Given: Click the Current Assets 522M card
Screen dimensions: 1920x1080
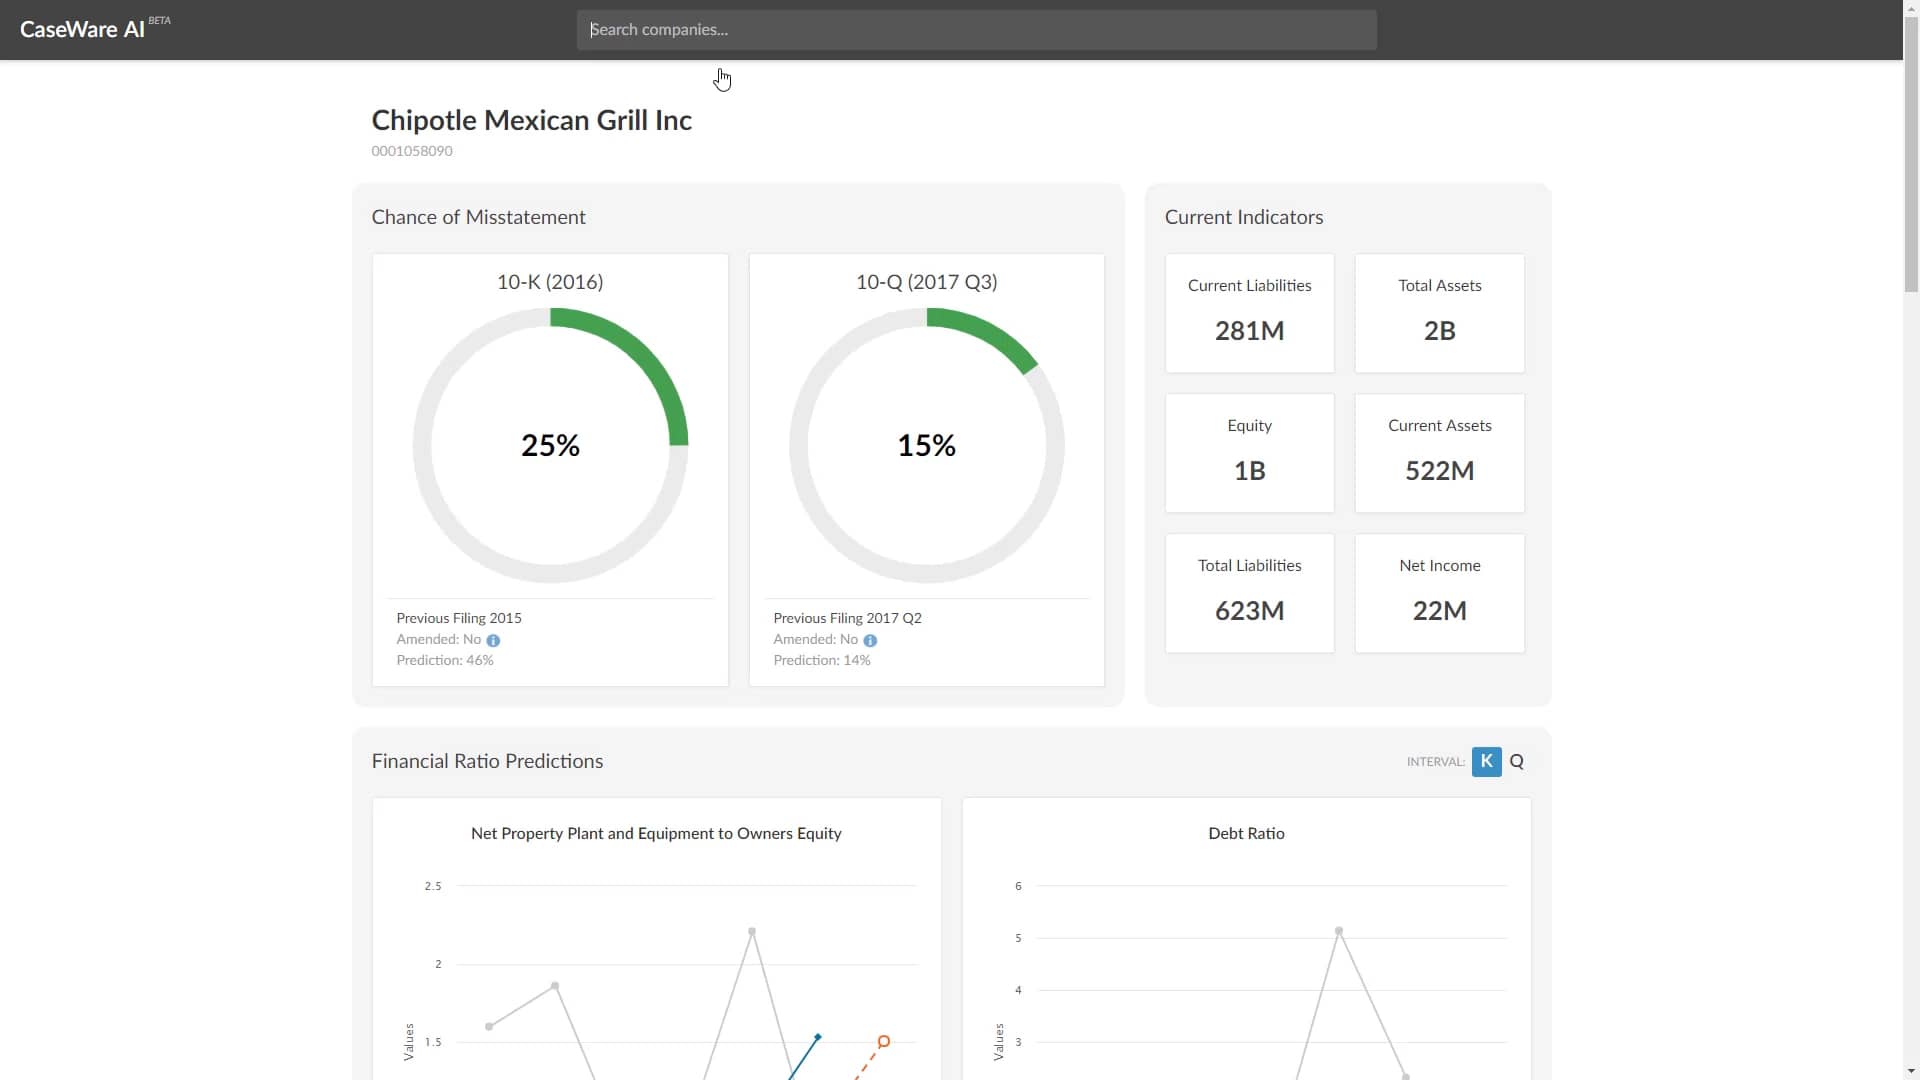Looking at the screenshot, I should pyautogui.click(x=1439, y=453).
